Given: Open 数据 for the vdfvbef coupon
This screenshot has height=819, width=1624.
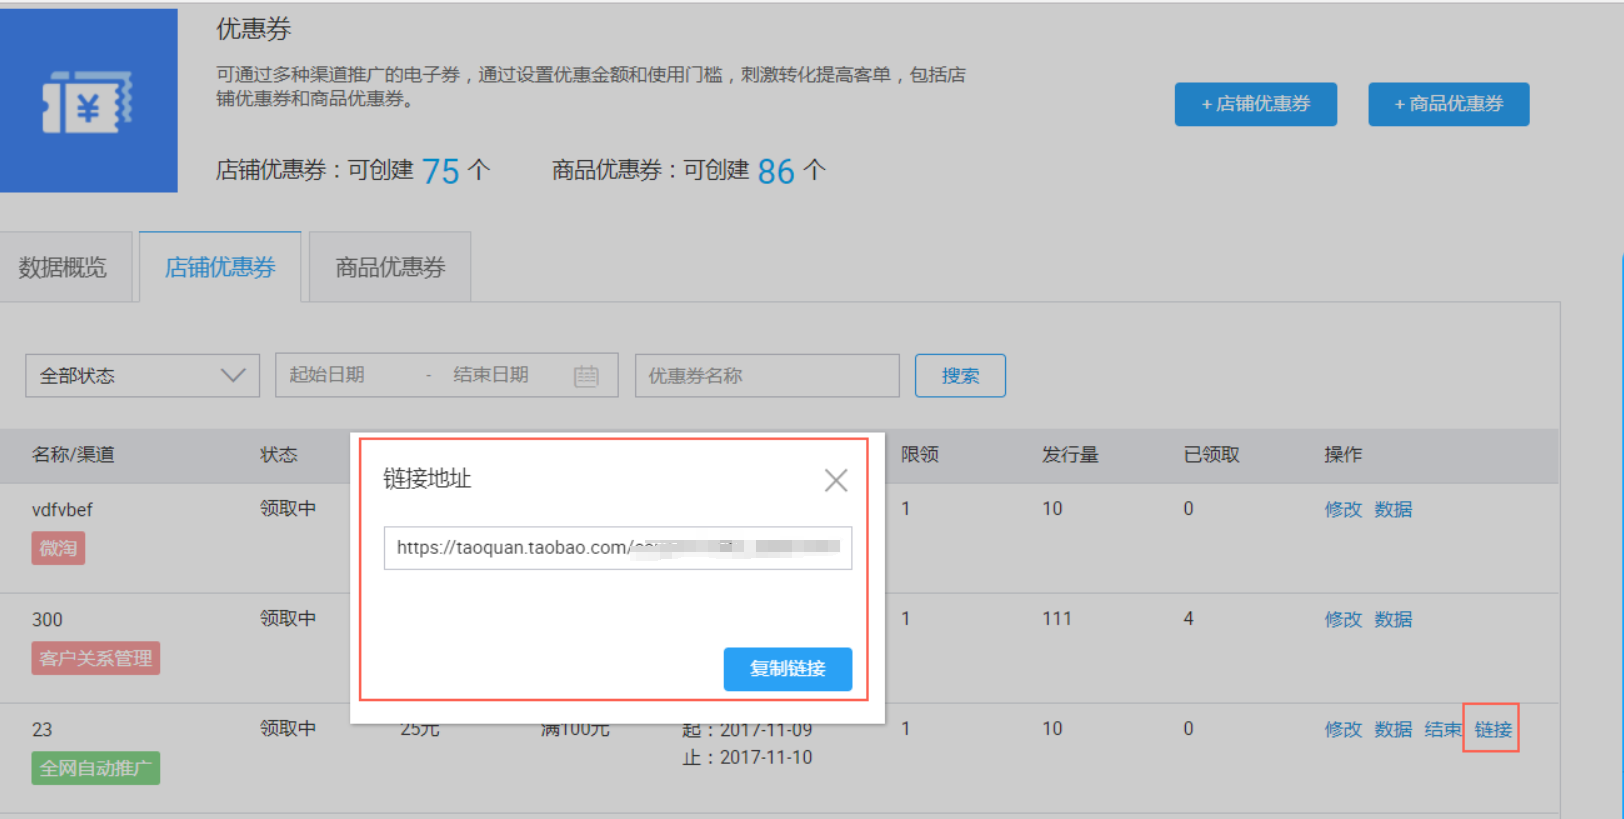Looking at the screenshot, I should (1393, 509).
